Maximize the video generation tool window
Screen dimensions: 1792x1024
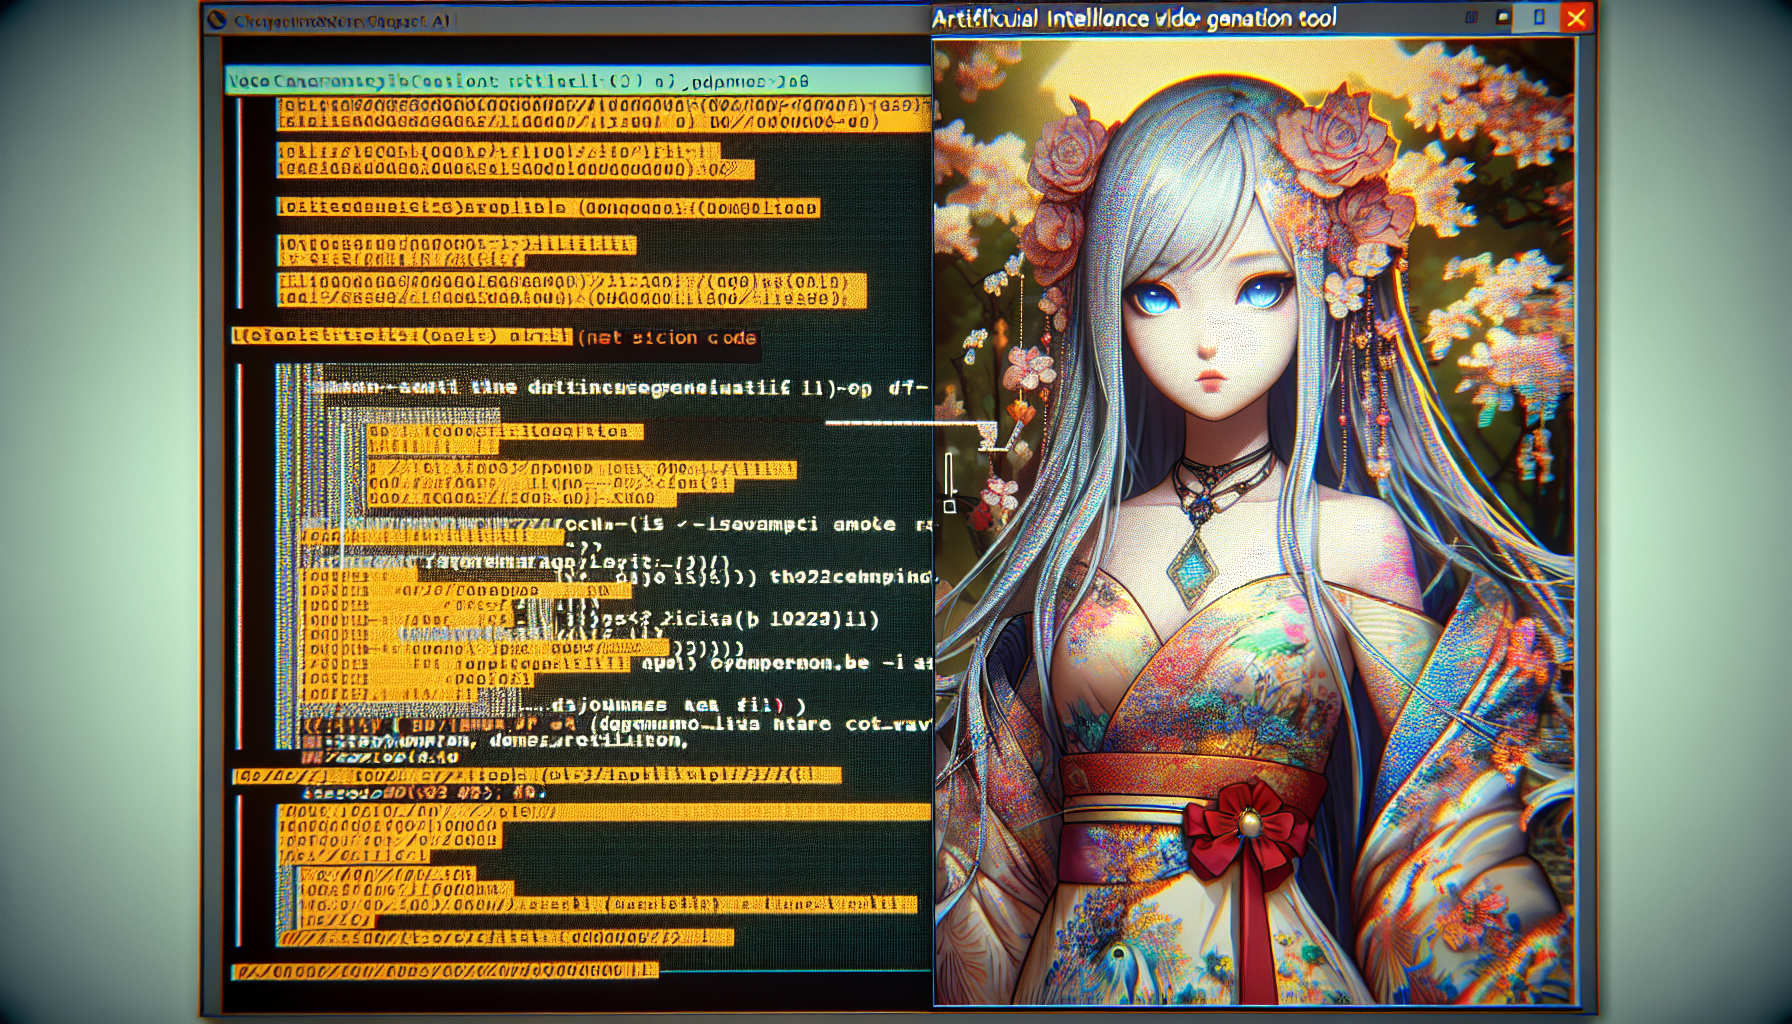coord(1539,18)
